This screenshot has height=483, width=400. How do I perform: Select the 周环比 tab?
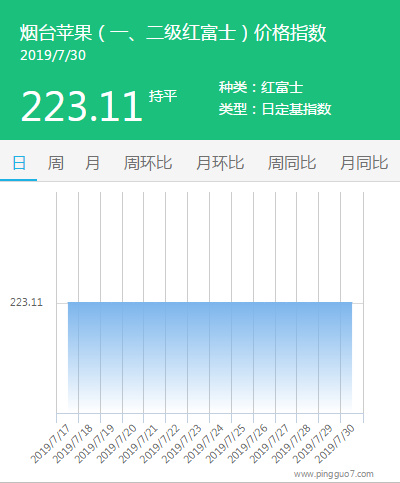tap(148, 163)
